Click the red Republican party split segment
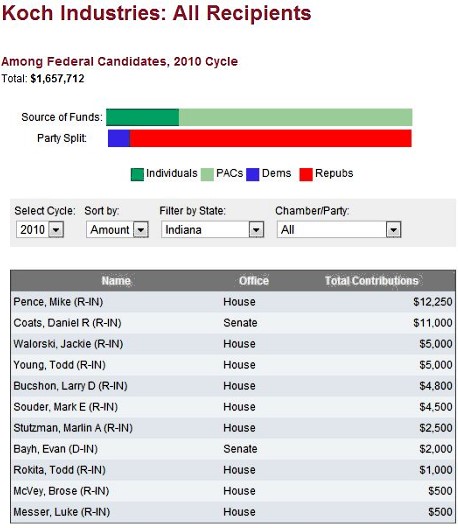The width and height of the screenshot is (458, 528). tap(271, 138)
